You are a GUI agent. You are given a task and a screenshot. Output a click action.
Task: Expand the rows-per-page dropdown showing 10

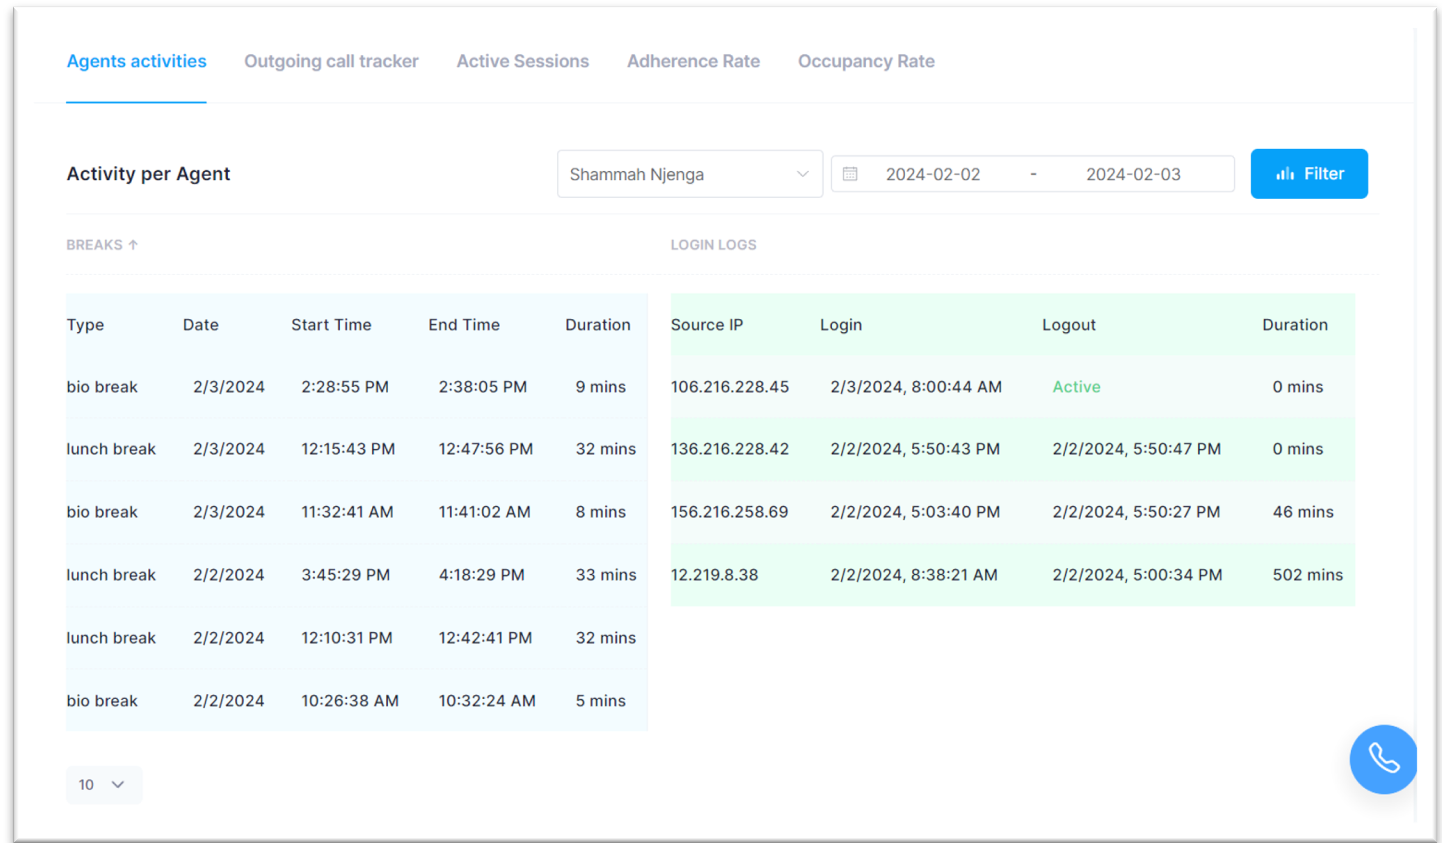[x=104, y=785]
